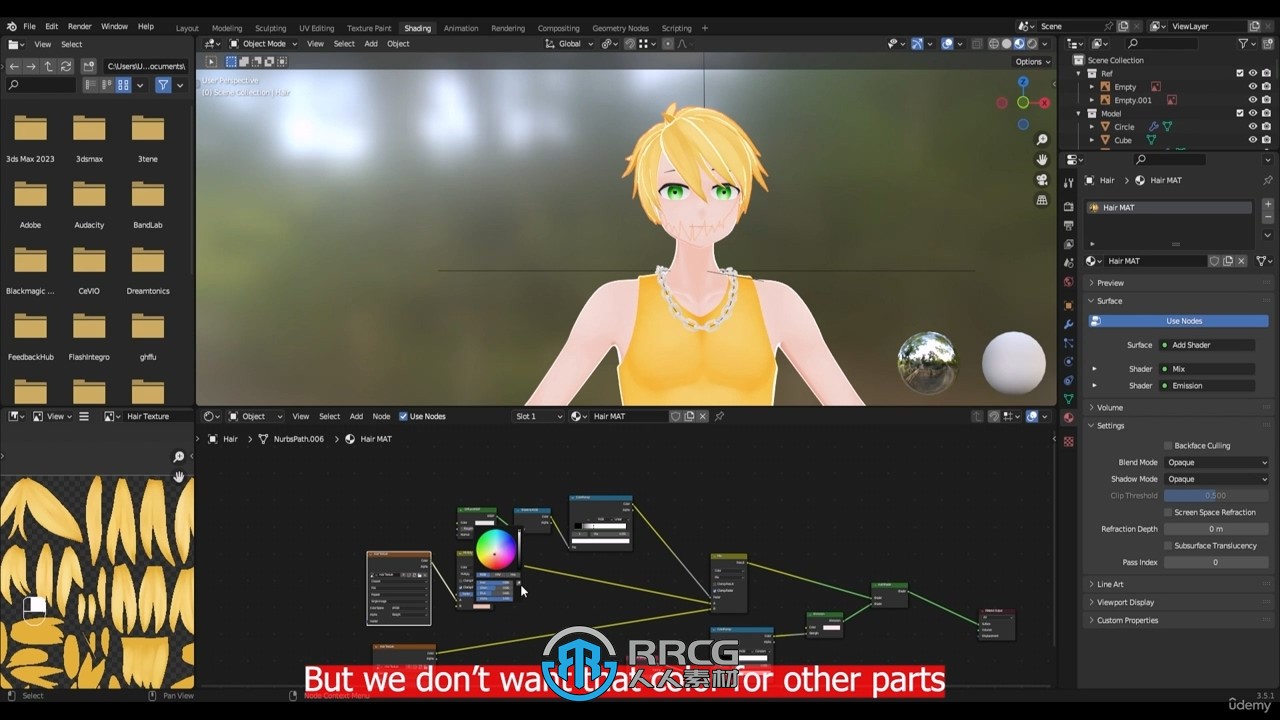Enable wireframe viewport shading
The height and width of the screenshot is (720, 1280).
click(993, 44)
